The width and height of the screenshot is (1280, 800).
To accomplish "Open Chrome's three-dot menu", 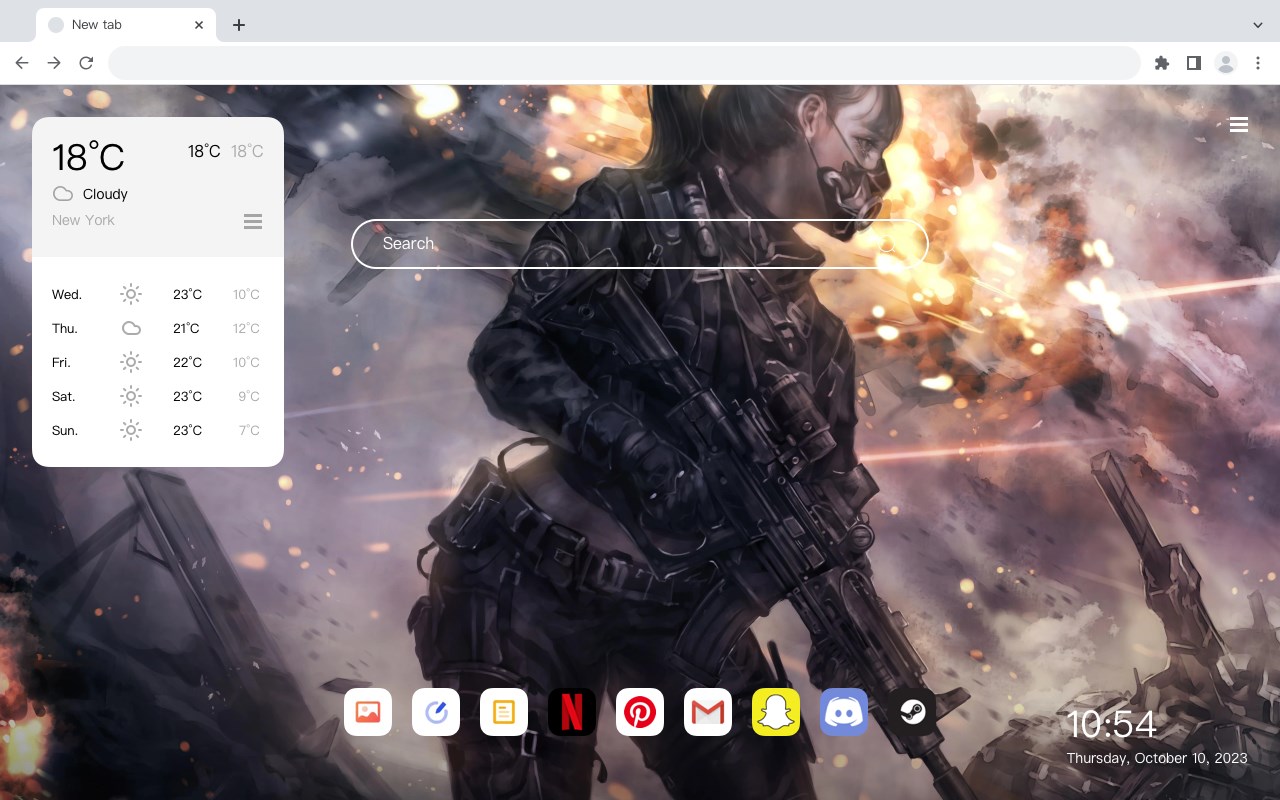I will coord(1258,63).
